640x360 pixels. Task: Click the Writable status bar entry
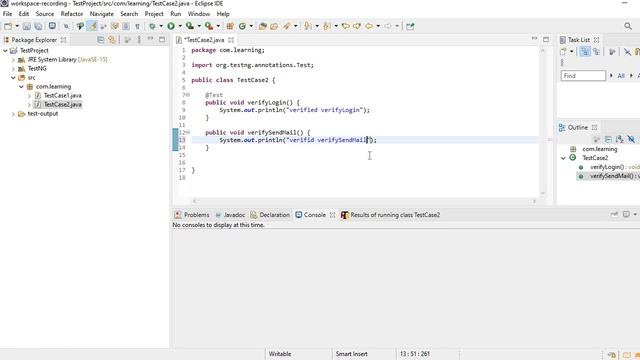pos(280,354)
